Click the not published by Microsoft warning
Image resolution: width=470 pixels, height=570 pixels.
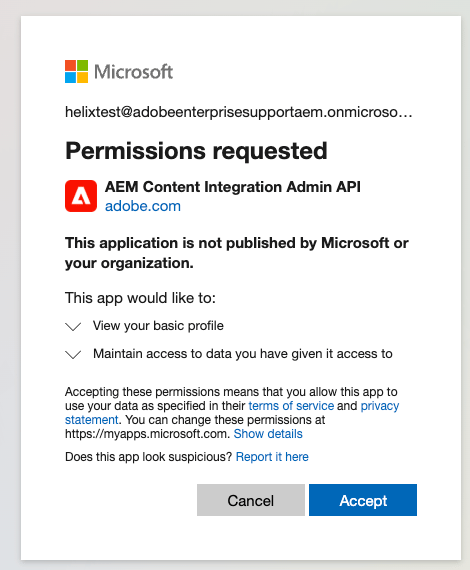pos(237,253)
